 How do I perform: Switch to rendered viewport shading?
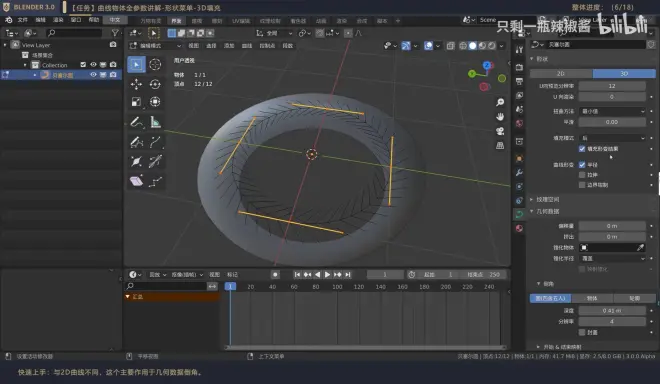492,45
